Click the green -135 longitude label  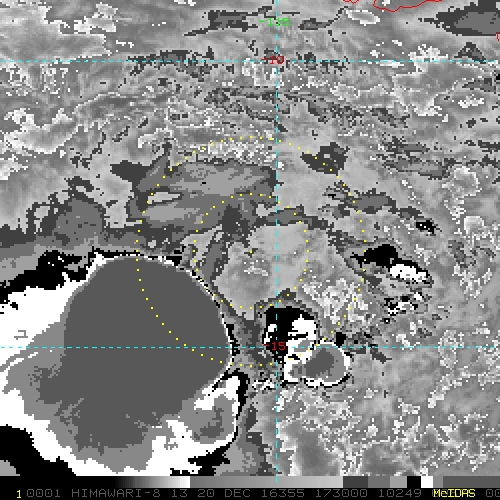(x=275, y=22)
